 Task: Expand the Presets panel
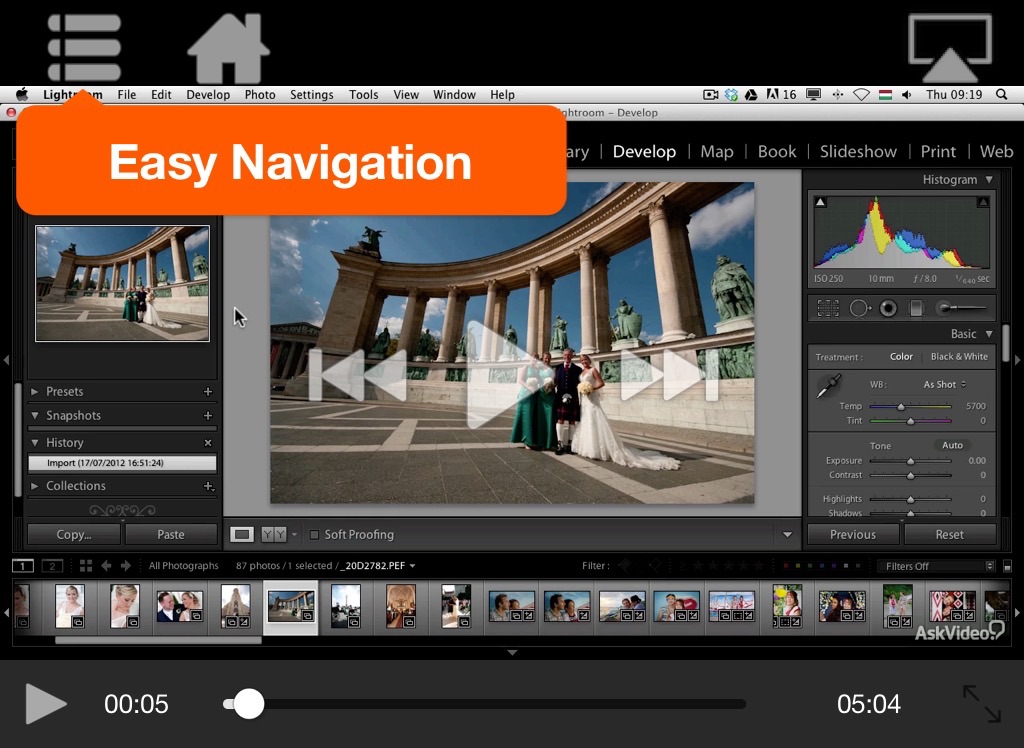pyautogui.click(x=65, y=392)
